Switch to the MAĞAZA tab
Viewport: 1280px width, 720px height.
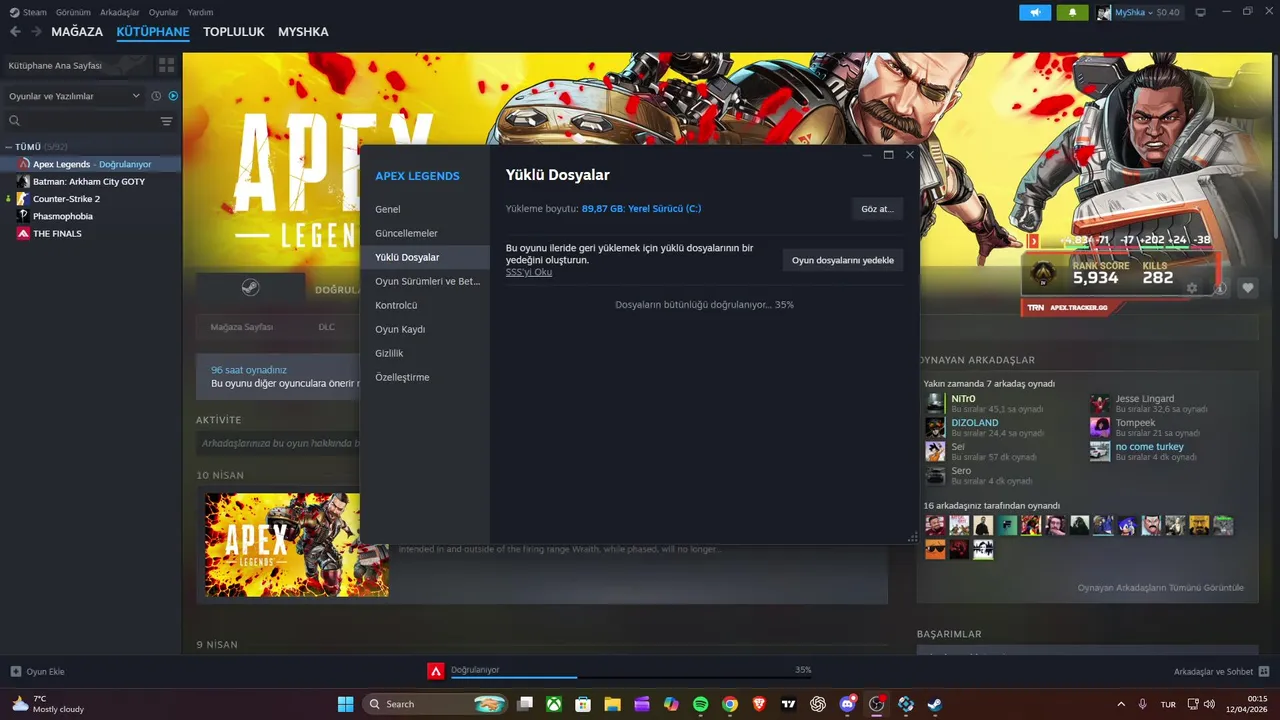point(77,32)
